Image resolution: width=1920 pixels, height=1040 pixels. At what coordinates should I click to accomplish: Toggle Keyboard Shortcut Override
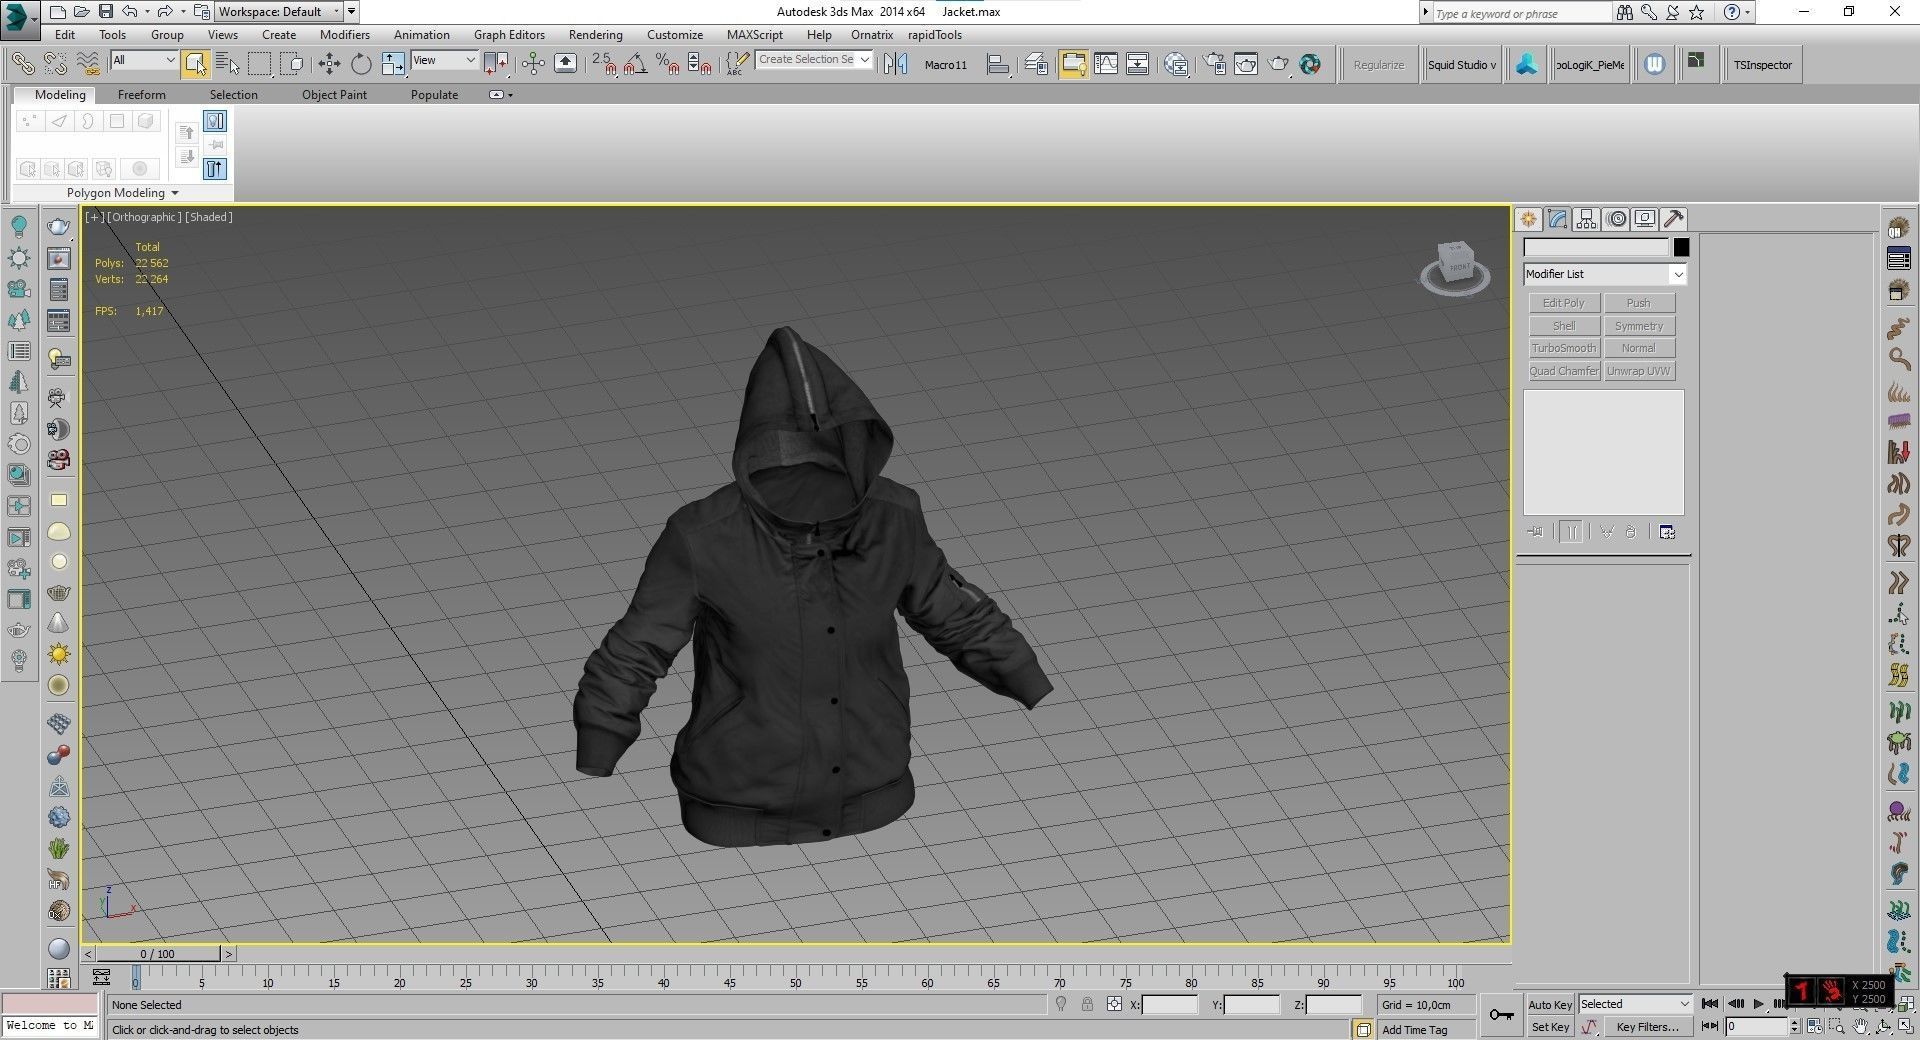565,64
